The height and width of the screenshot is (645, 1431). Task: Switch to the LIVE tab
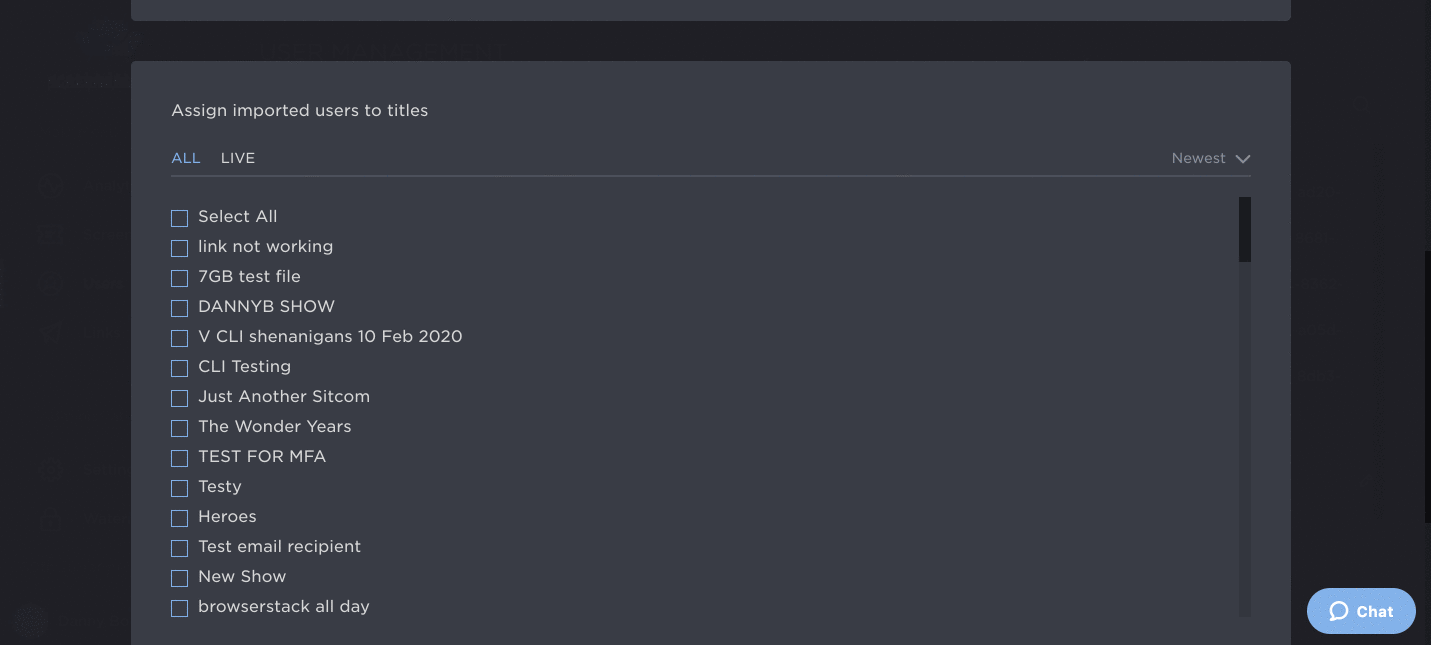click(x=238, y=158)
